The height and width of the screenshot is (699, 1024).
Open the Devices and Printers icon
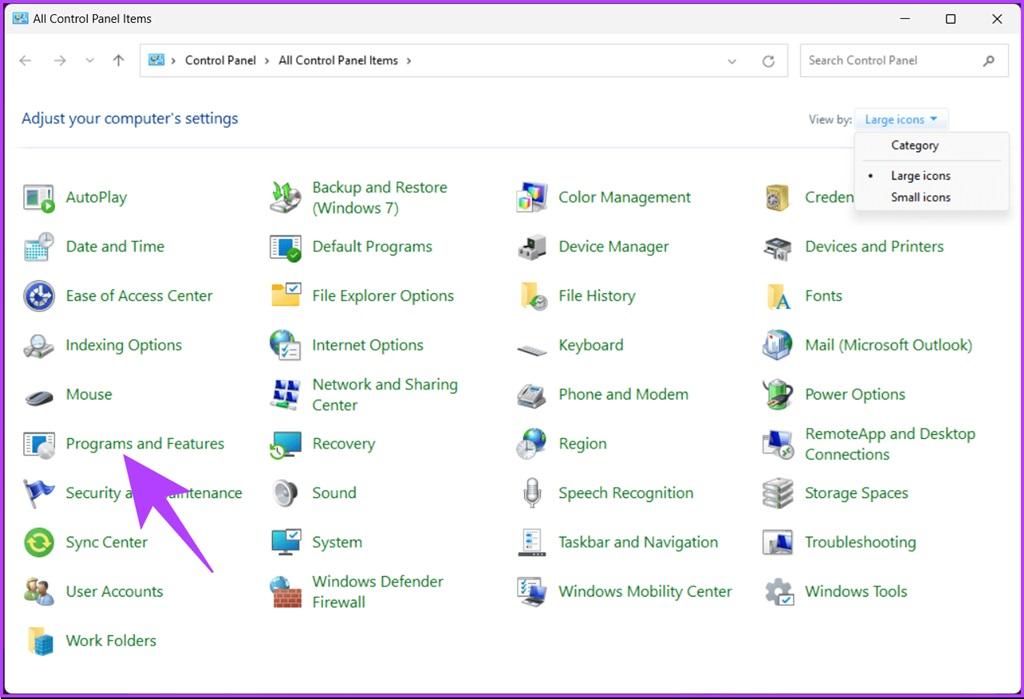[778, 247]
